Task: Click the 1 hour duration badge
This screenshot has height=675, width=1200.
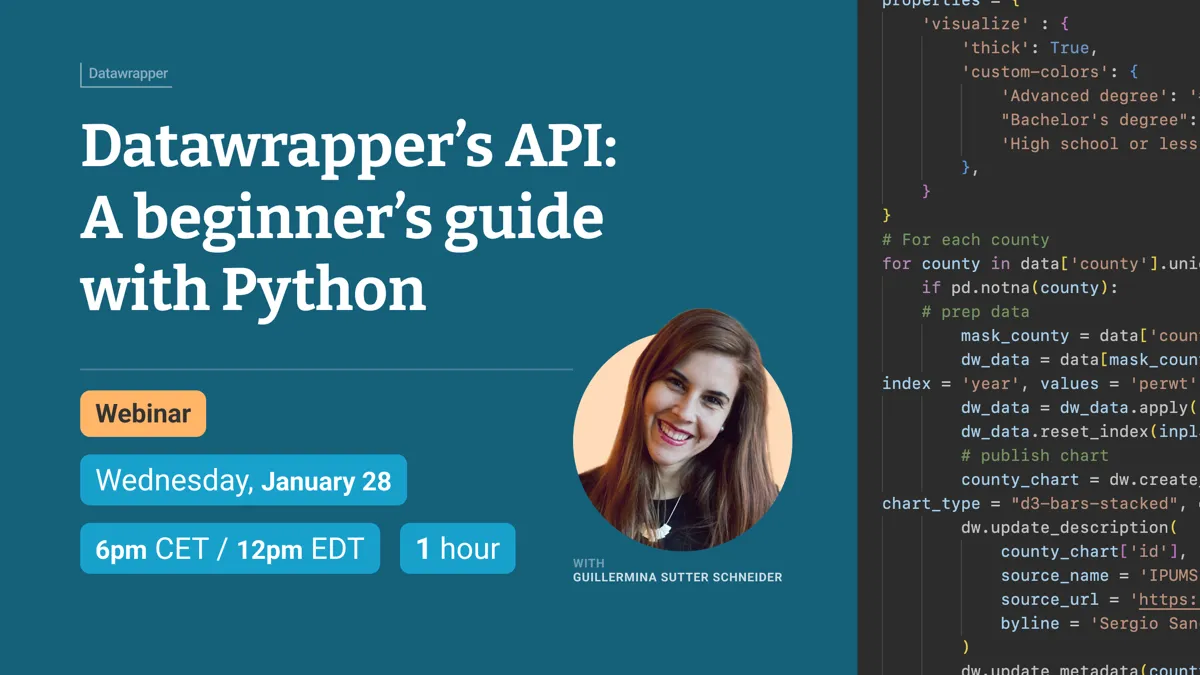Action: 457,549
